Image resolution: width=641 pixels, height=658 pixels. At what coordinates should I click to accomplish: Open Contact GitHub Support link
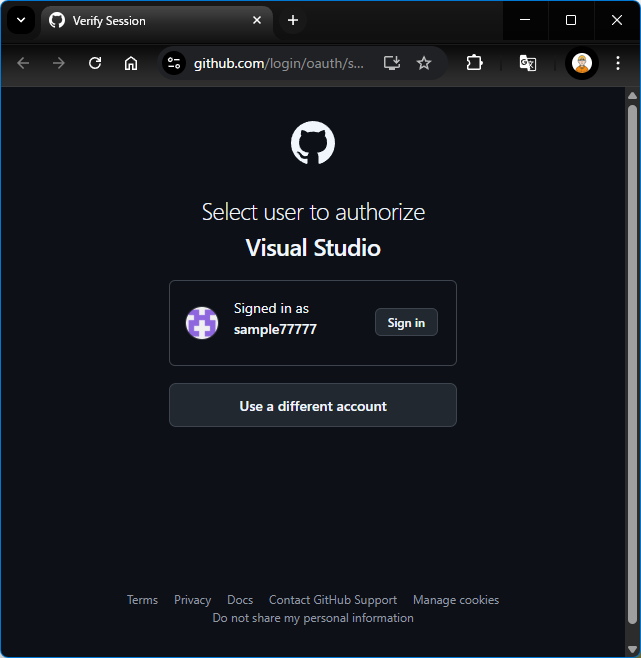click(x=332, y=600)
